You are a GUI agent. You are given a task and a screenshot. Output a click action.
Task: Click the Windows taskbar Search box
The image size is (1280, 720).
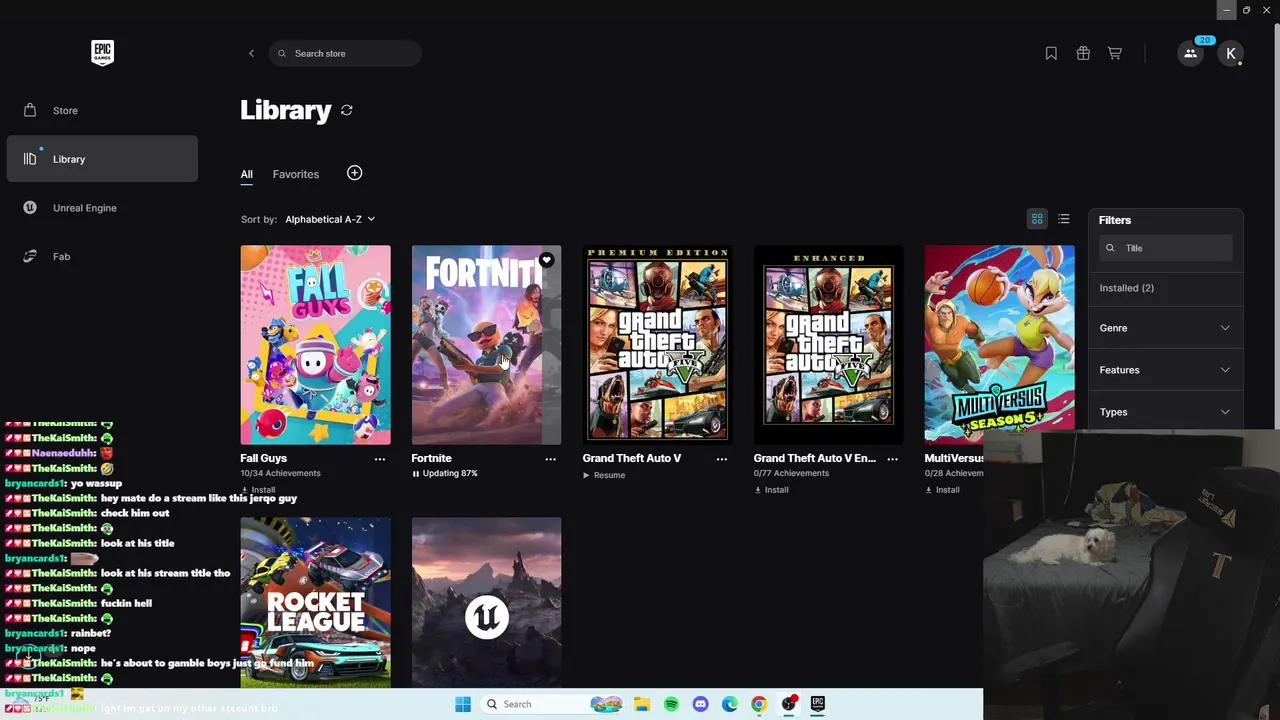552,704
